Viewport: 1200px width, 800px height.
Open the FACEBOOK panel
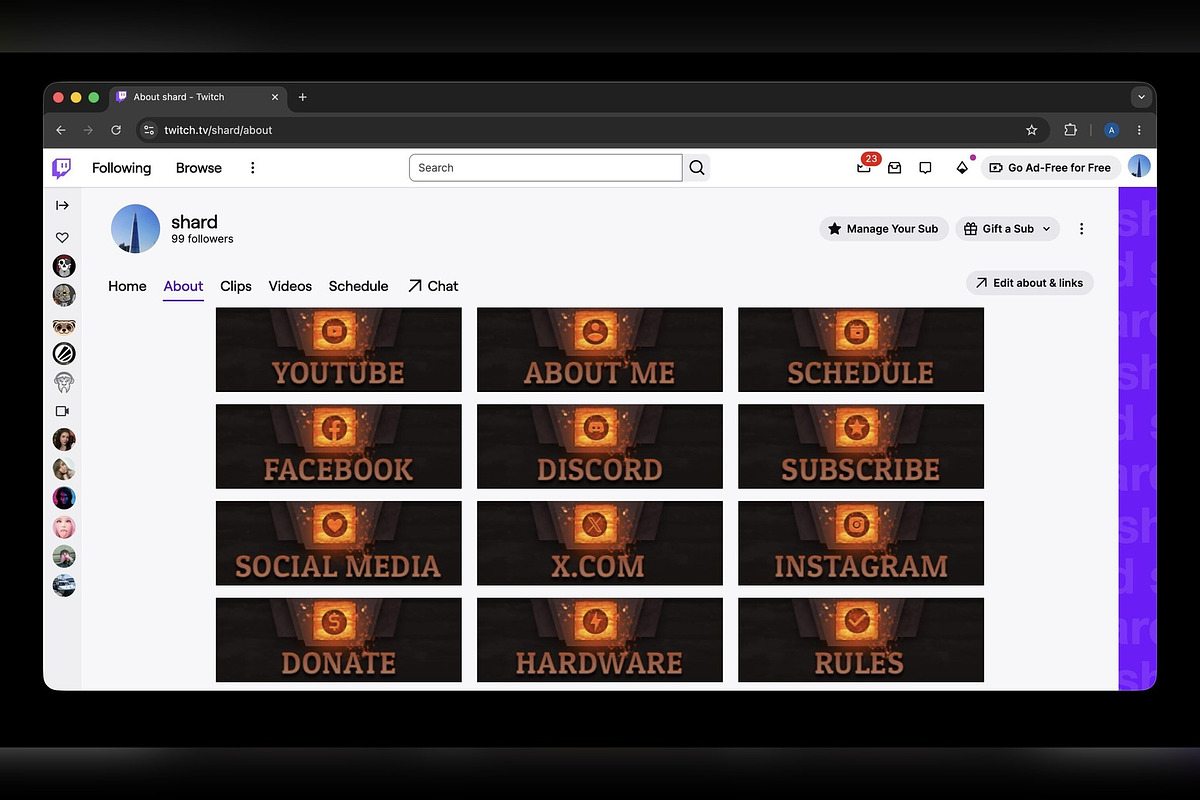pyautogui.click(x=339, y=446)
